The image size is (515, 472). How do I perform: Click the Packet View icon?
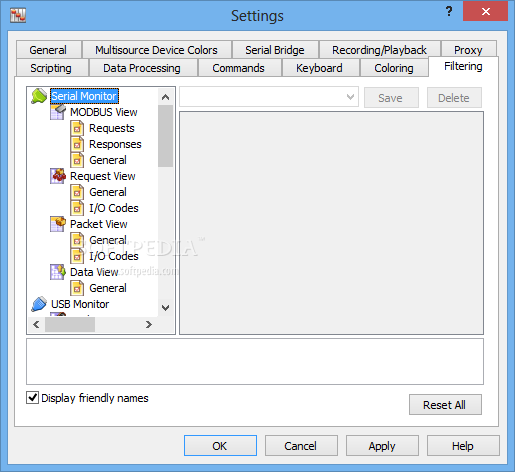58,224
